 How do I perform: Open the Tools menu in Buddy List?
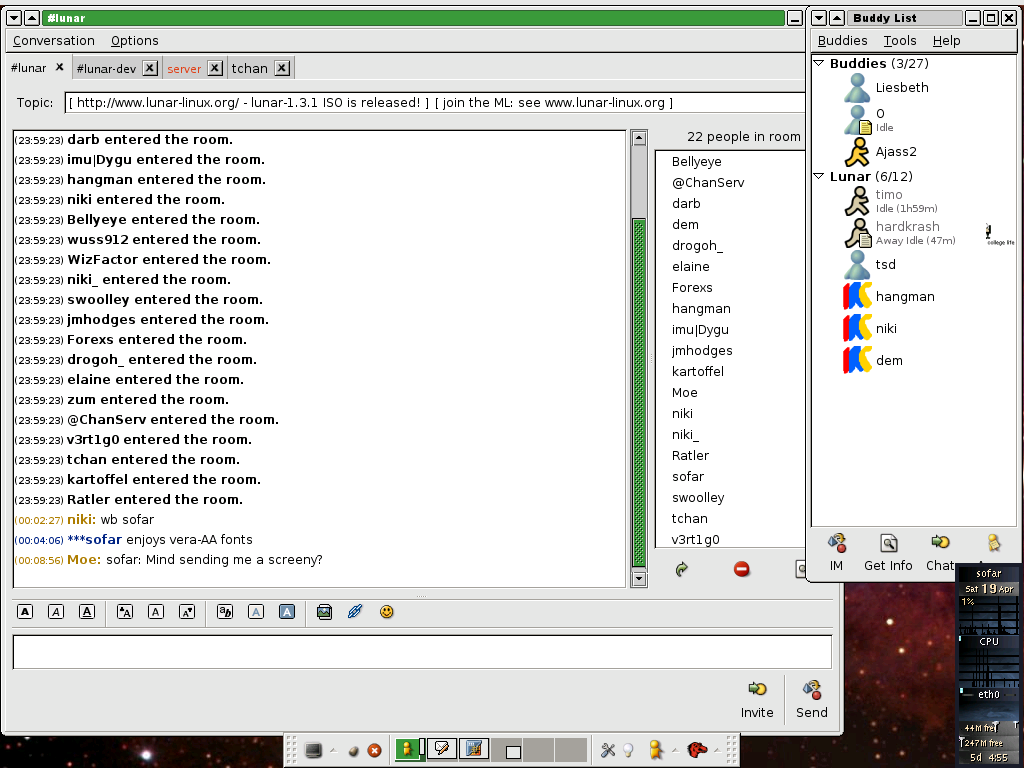pyautogui.click(x=900, y=41)
